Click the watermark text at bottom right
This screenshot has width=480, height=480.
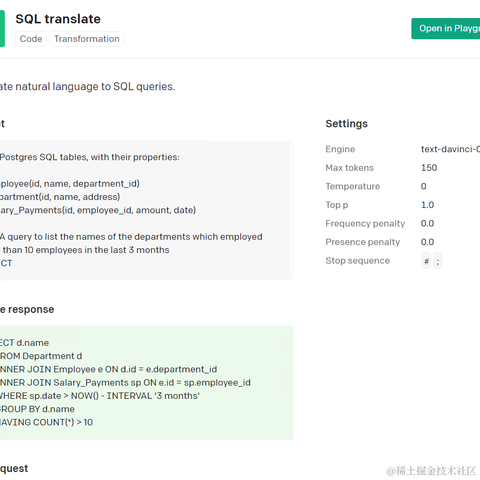(431, 471)
